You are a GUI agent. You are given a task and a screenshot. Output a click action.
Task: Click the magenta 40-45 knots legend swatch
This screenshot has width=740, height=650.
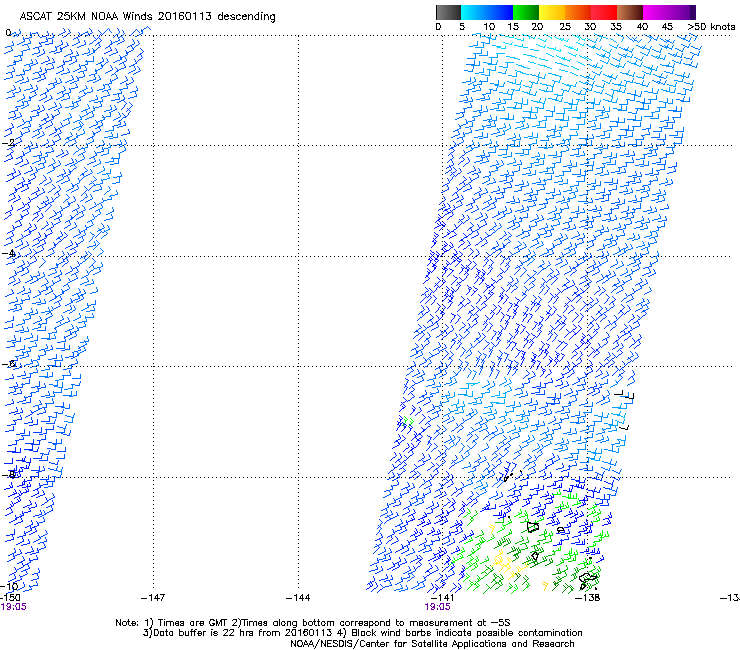pyautogui.click(x=656, y=12)
